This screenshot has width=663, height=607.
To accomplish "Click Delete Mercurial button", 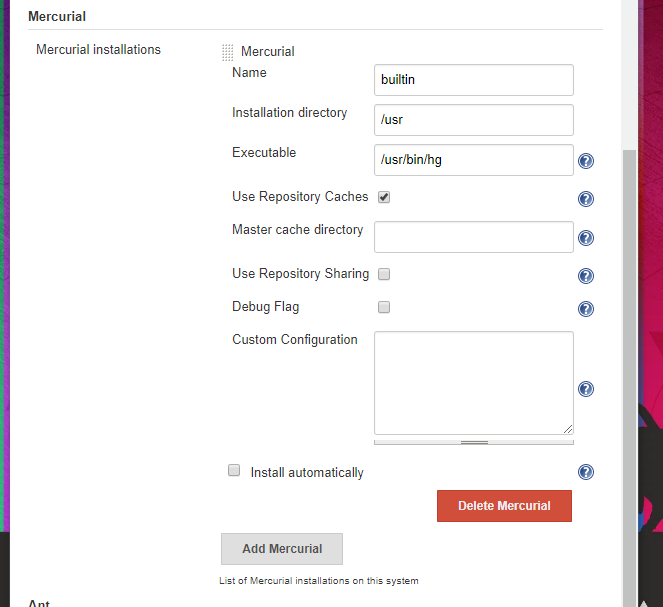I will click(504, 506).
